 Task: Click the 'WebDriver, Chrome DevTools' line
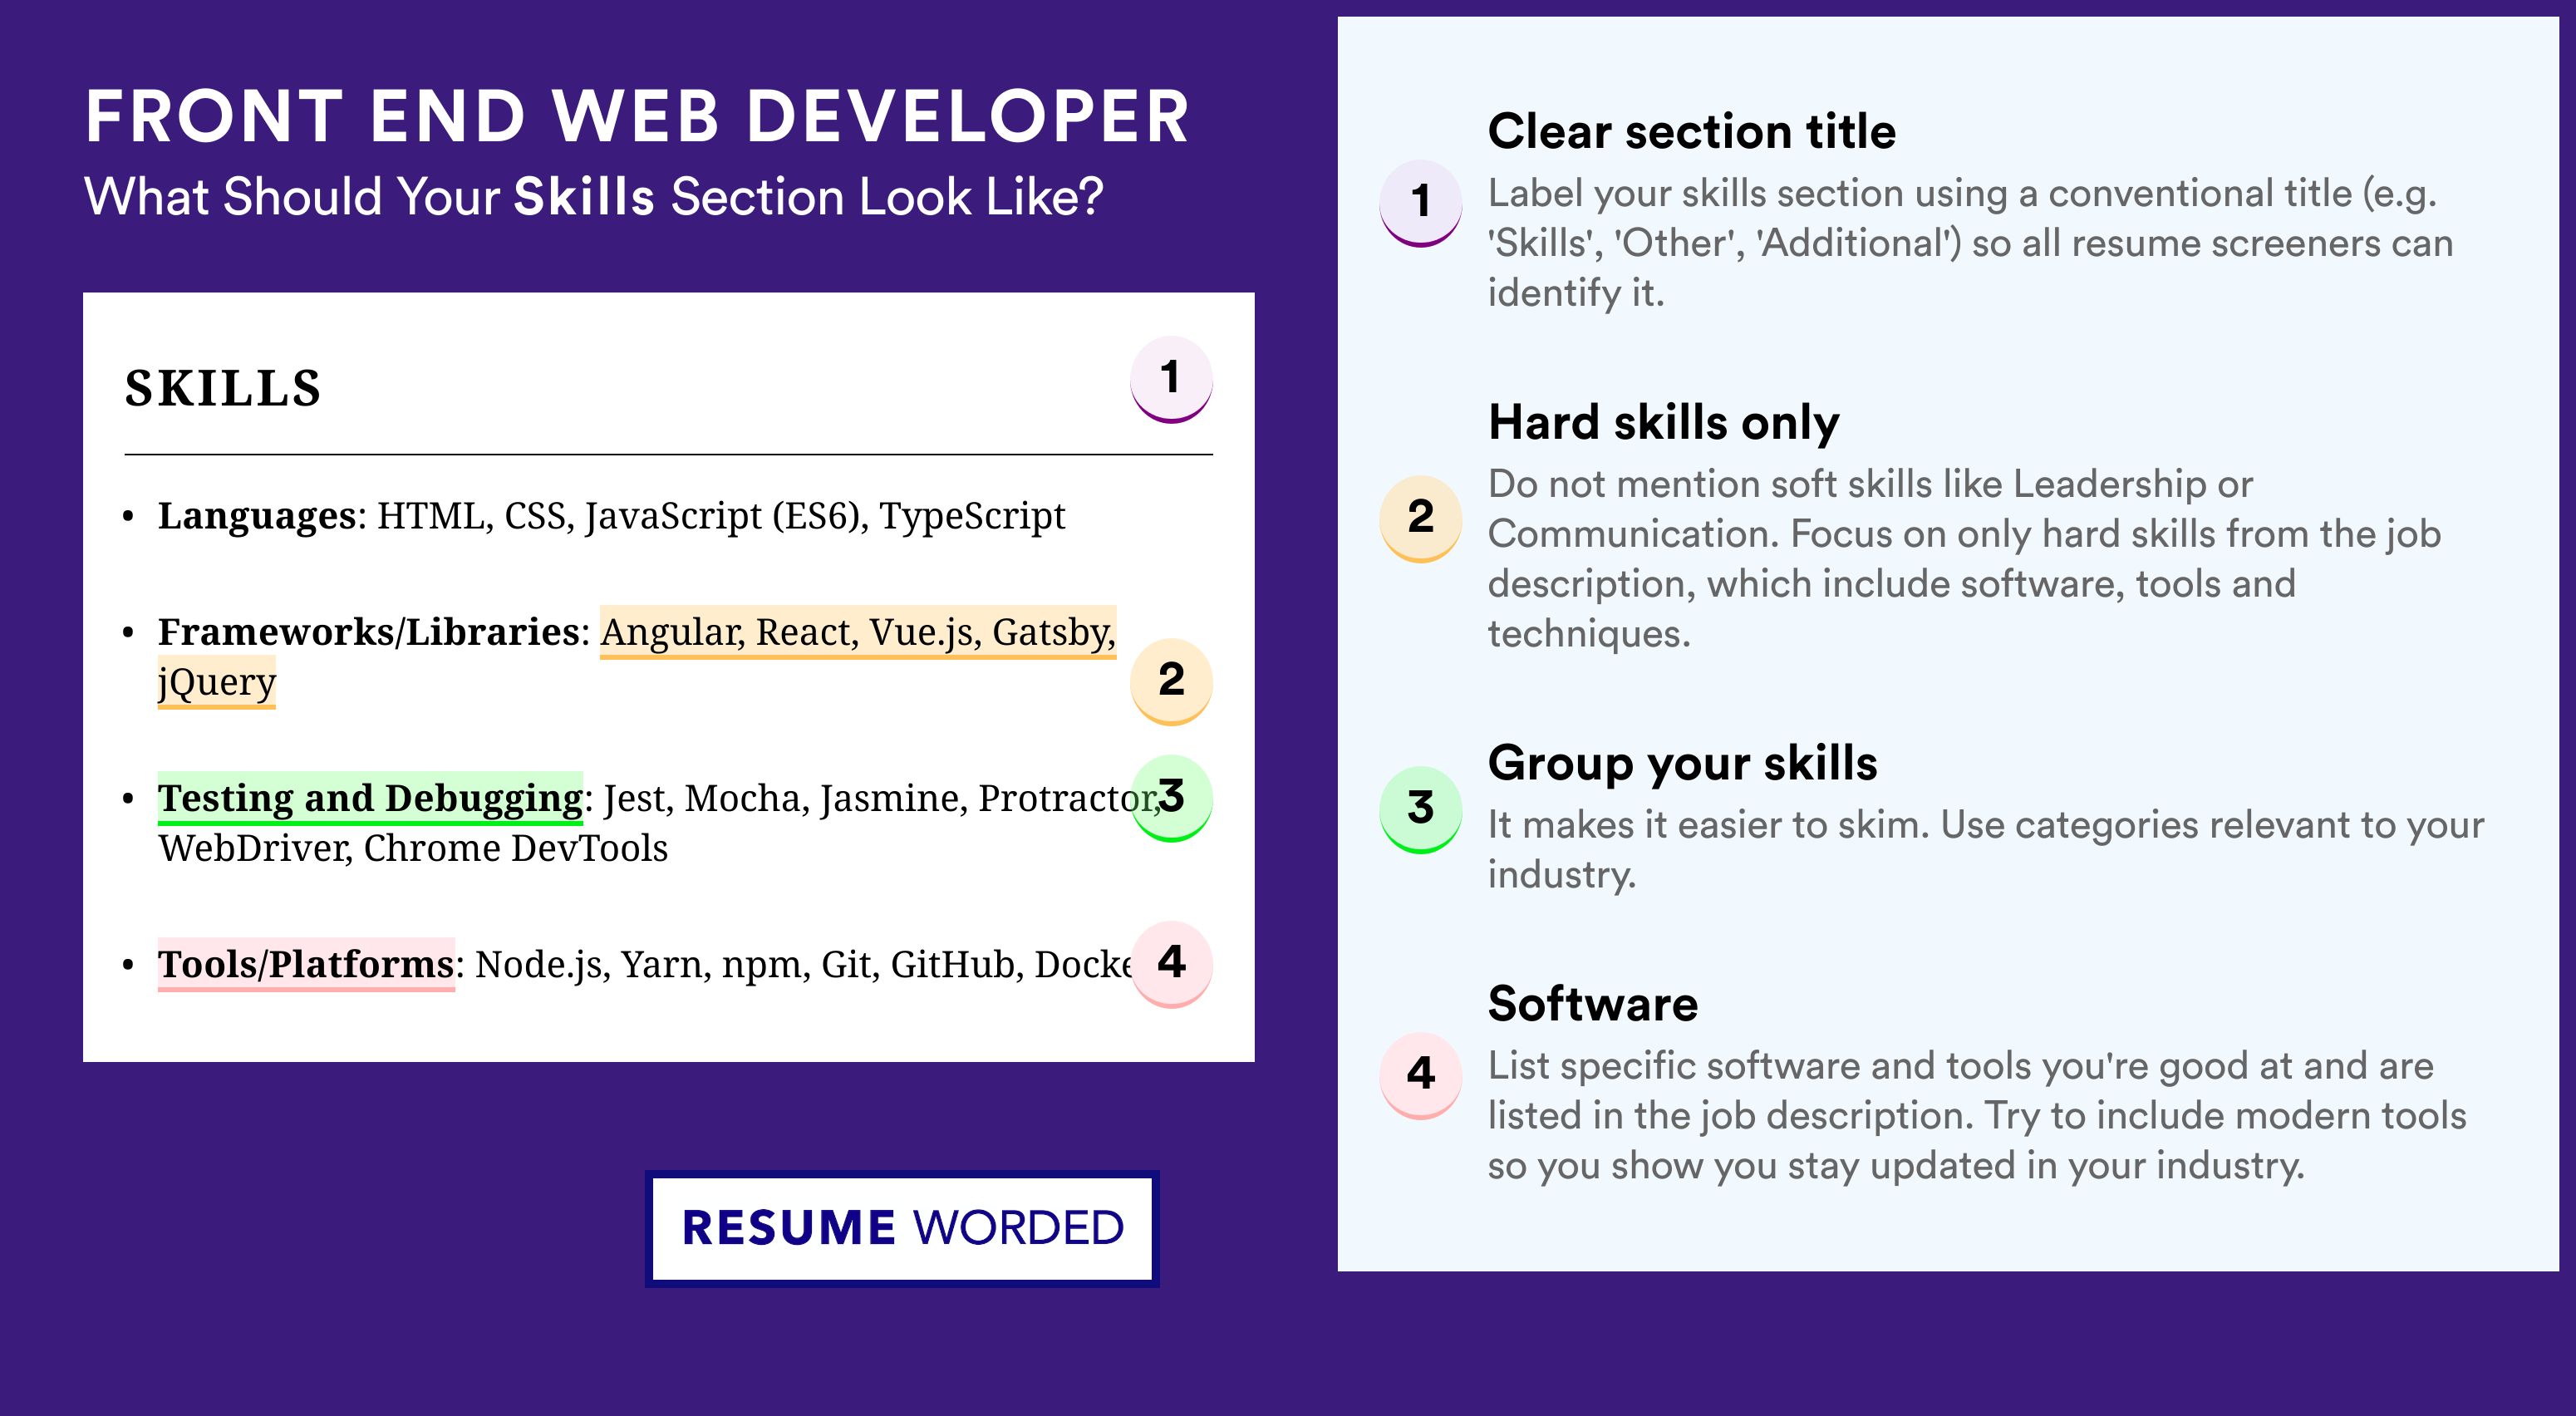pos(413,848)
